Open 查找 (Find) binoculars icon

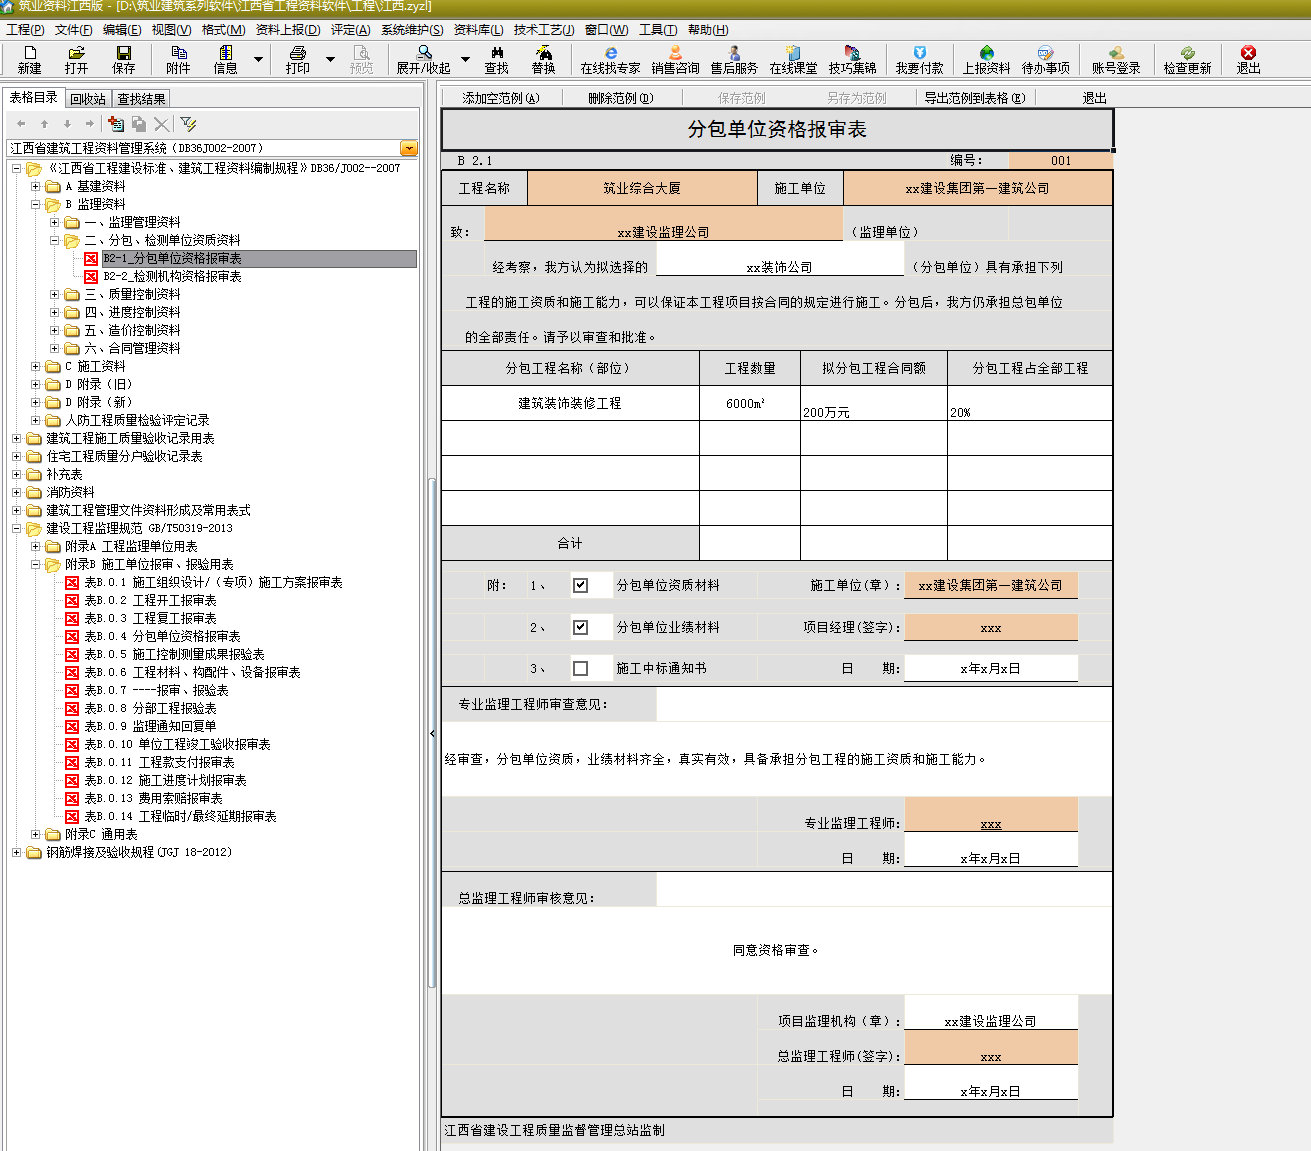[496, 59]
